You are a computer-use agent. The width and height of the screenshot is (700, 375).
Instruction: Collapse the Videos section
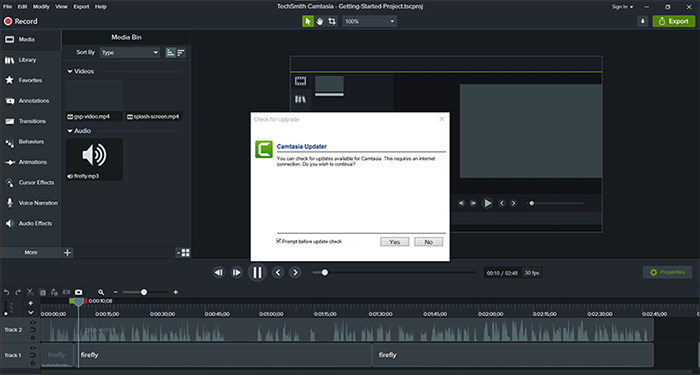(x=70, y=71)
